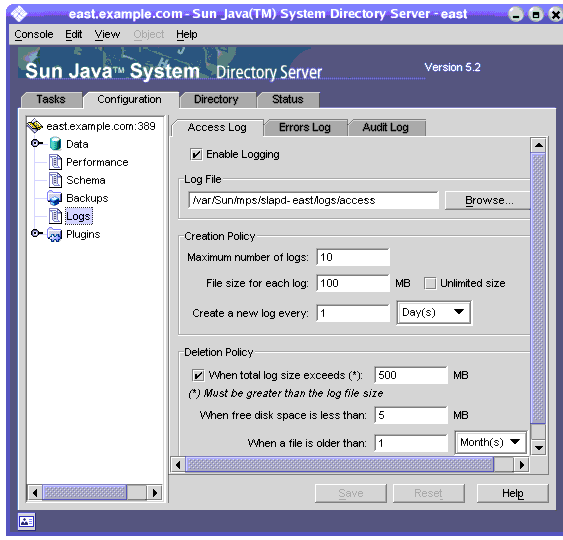Switch to the Audit Log tab
Screen dimensions: 563x540
386,127
